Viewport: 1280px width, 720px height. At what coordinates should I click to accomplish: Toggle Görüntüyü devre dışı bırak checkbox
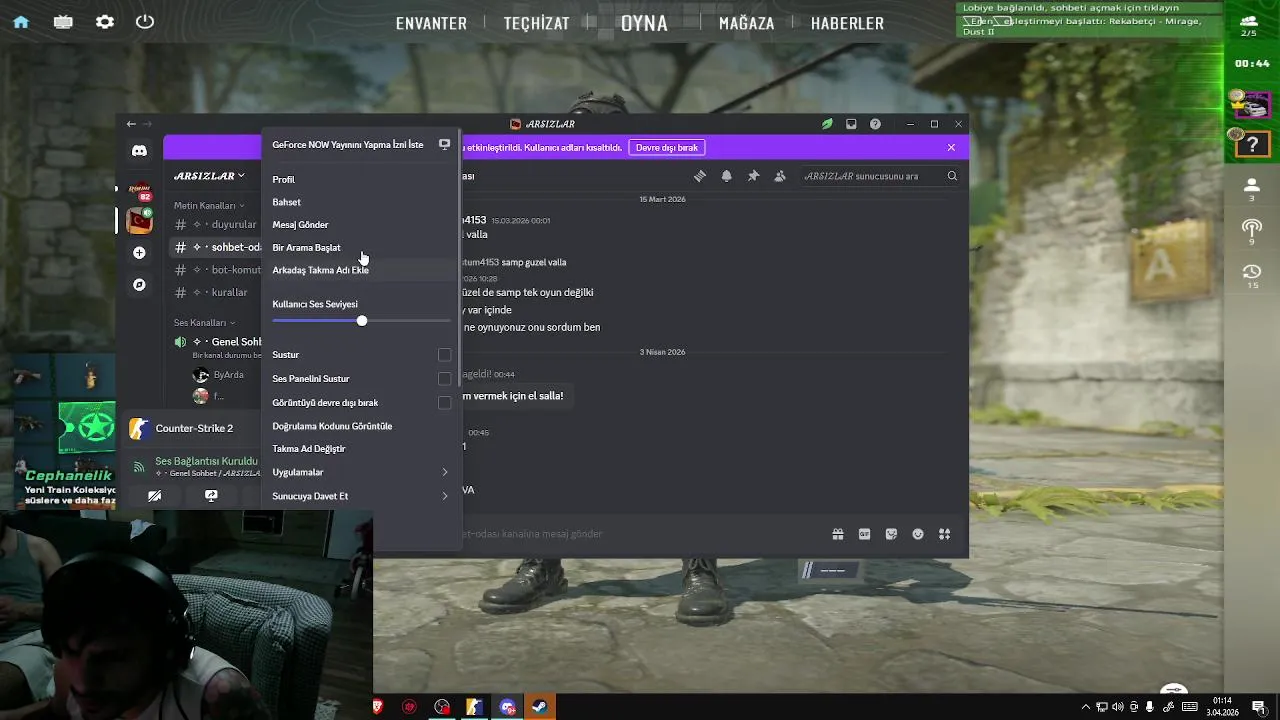(444, 403)
